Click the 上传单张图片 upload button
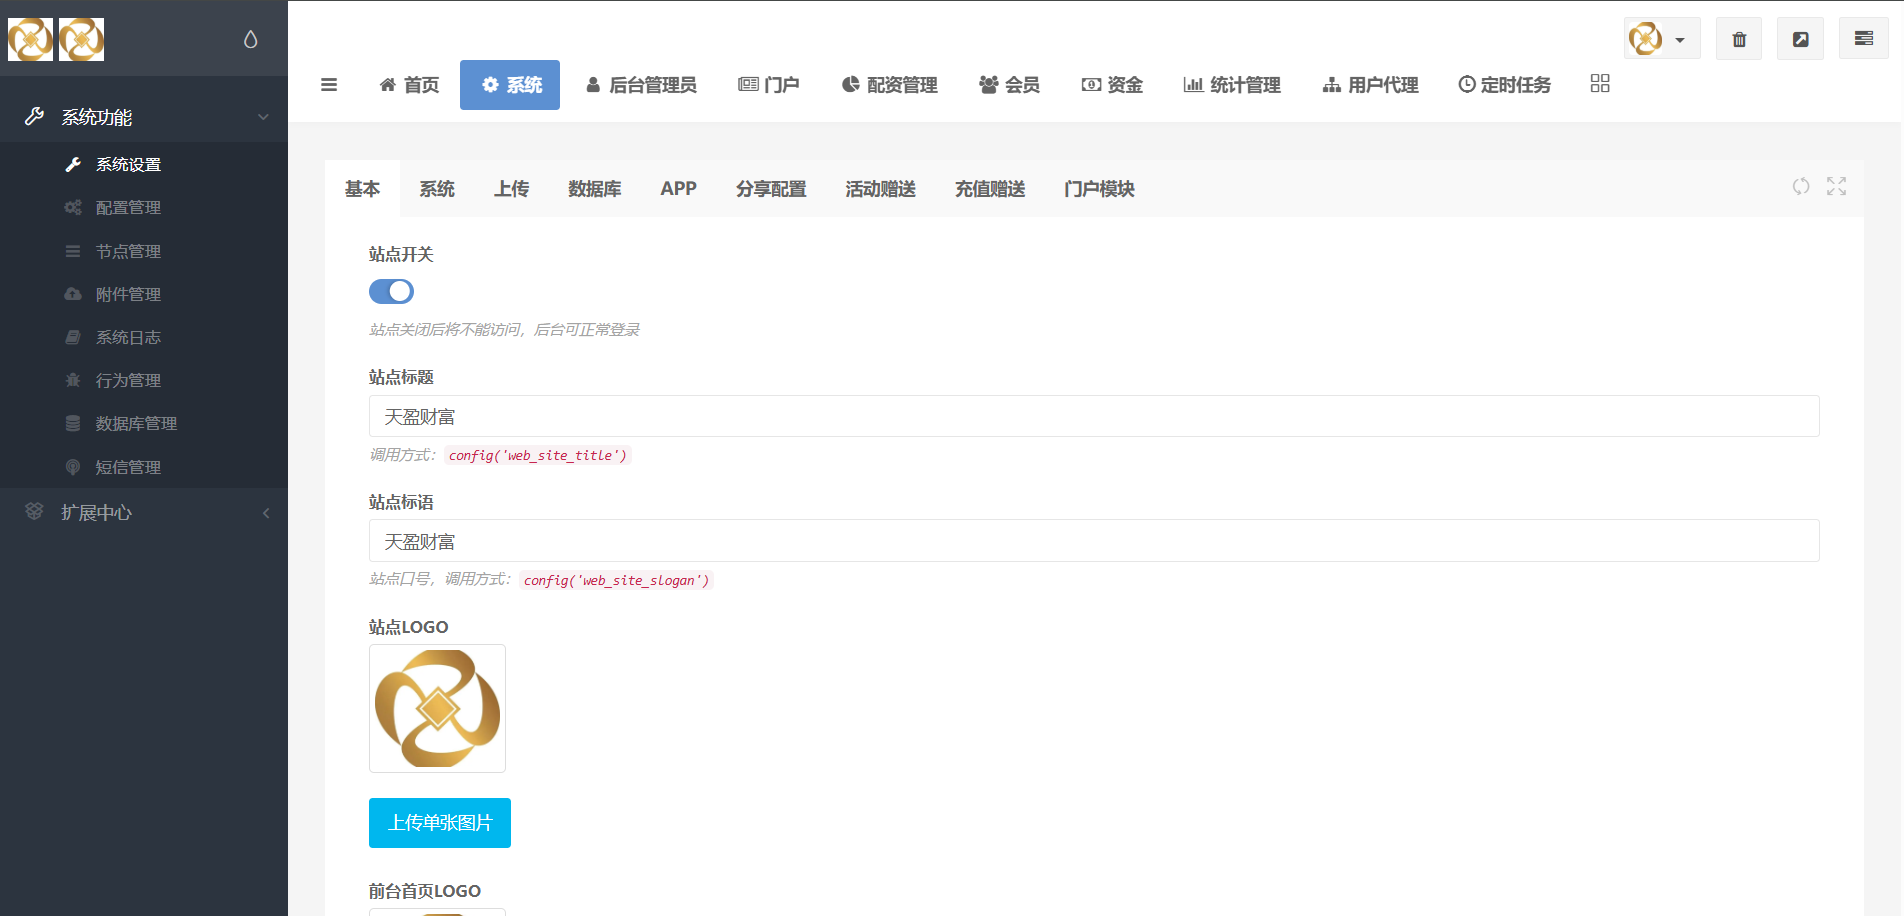Image resolution: width=1904 pixels, height=916 pixels. (440, 823)
